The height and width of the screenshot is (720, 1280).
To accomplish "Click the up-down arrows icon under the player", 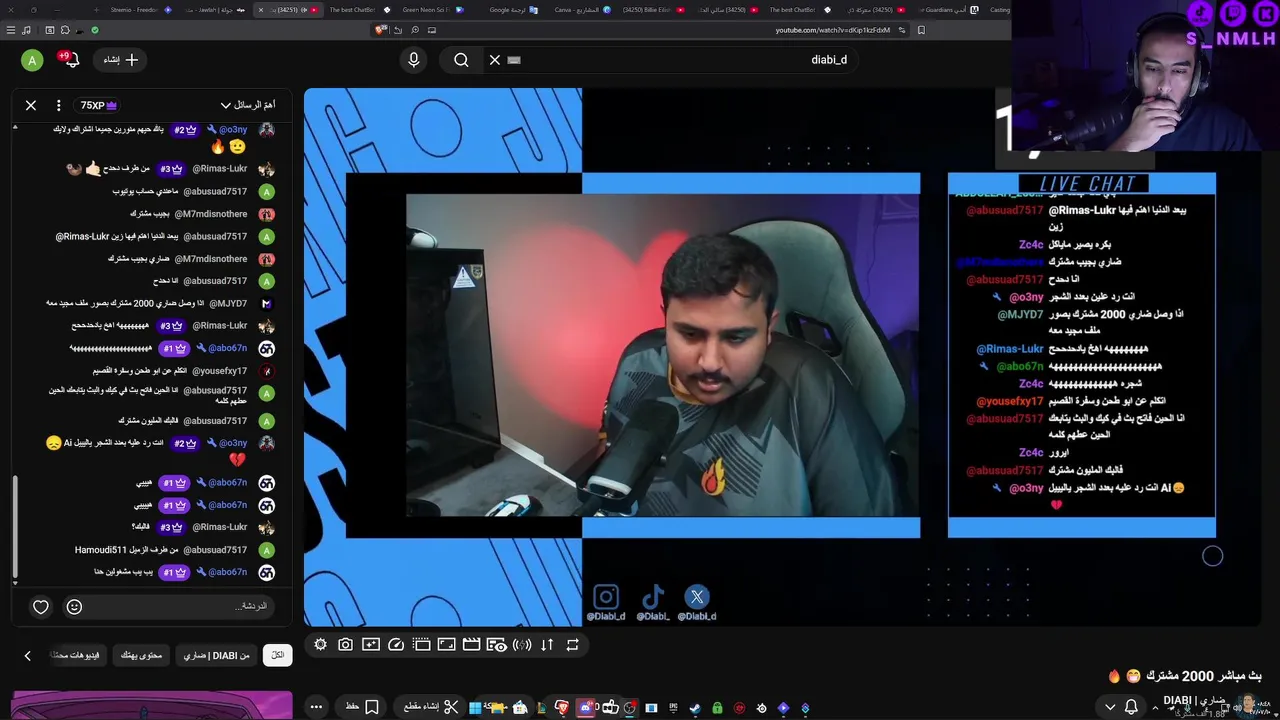I will click(x=547, y=645).
